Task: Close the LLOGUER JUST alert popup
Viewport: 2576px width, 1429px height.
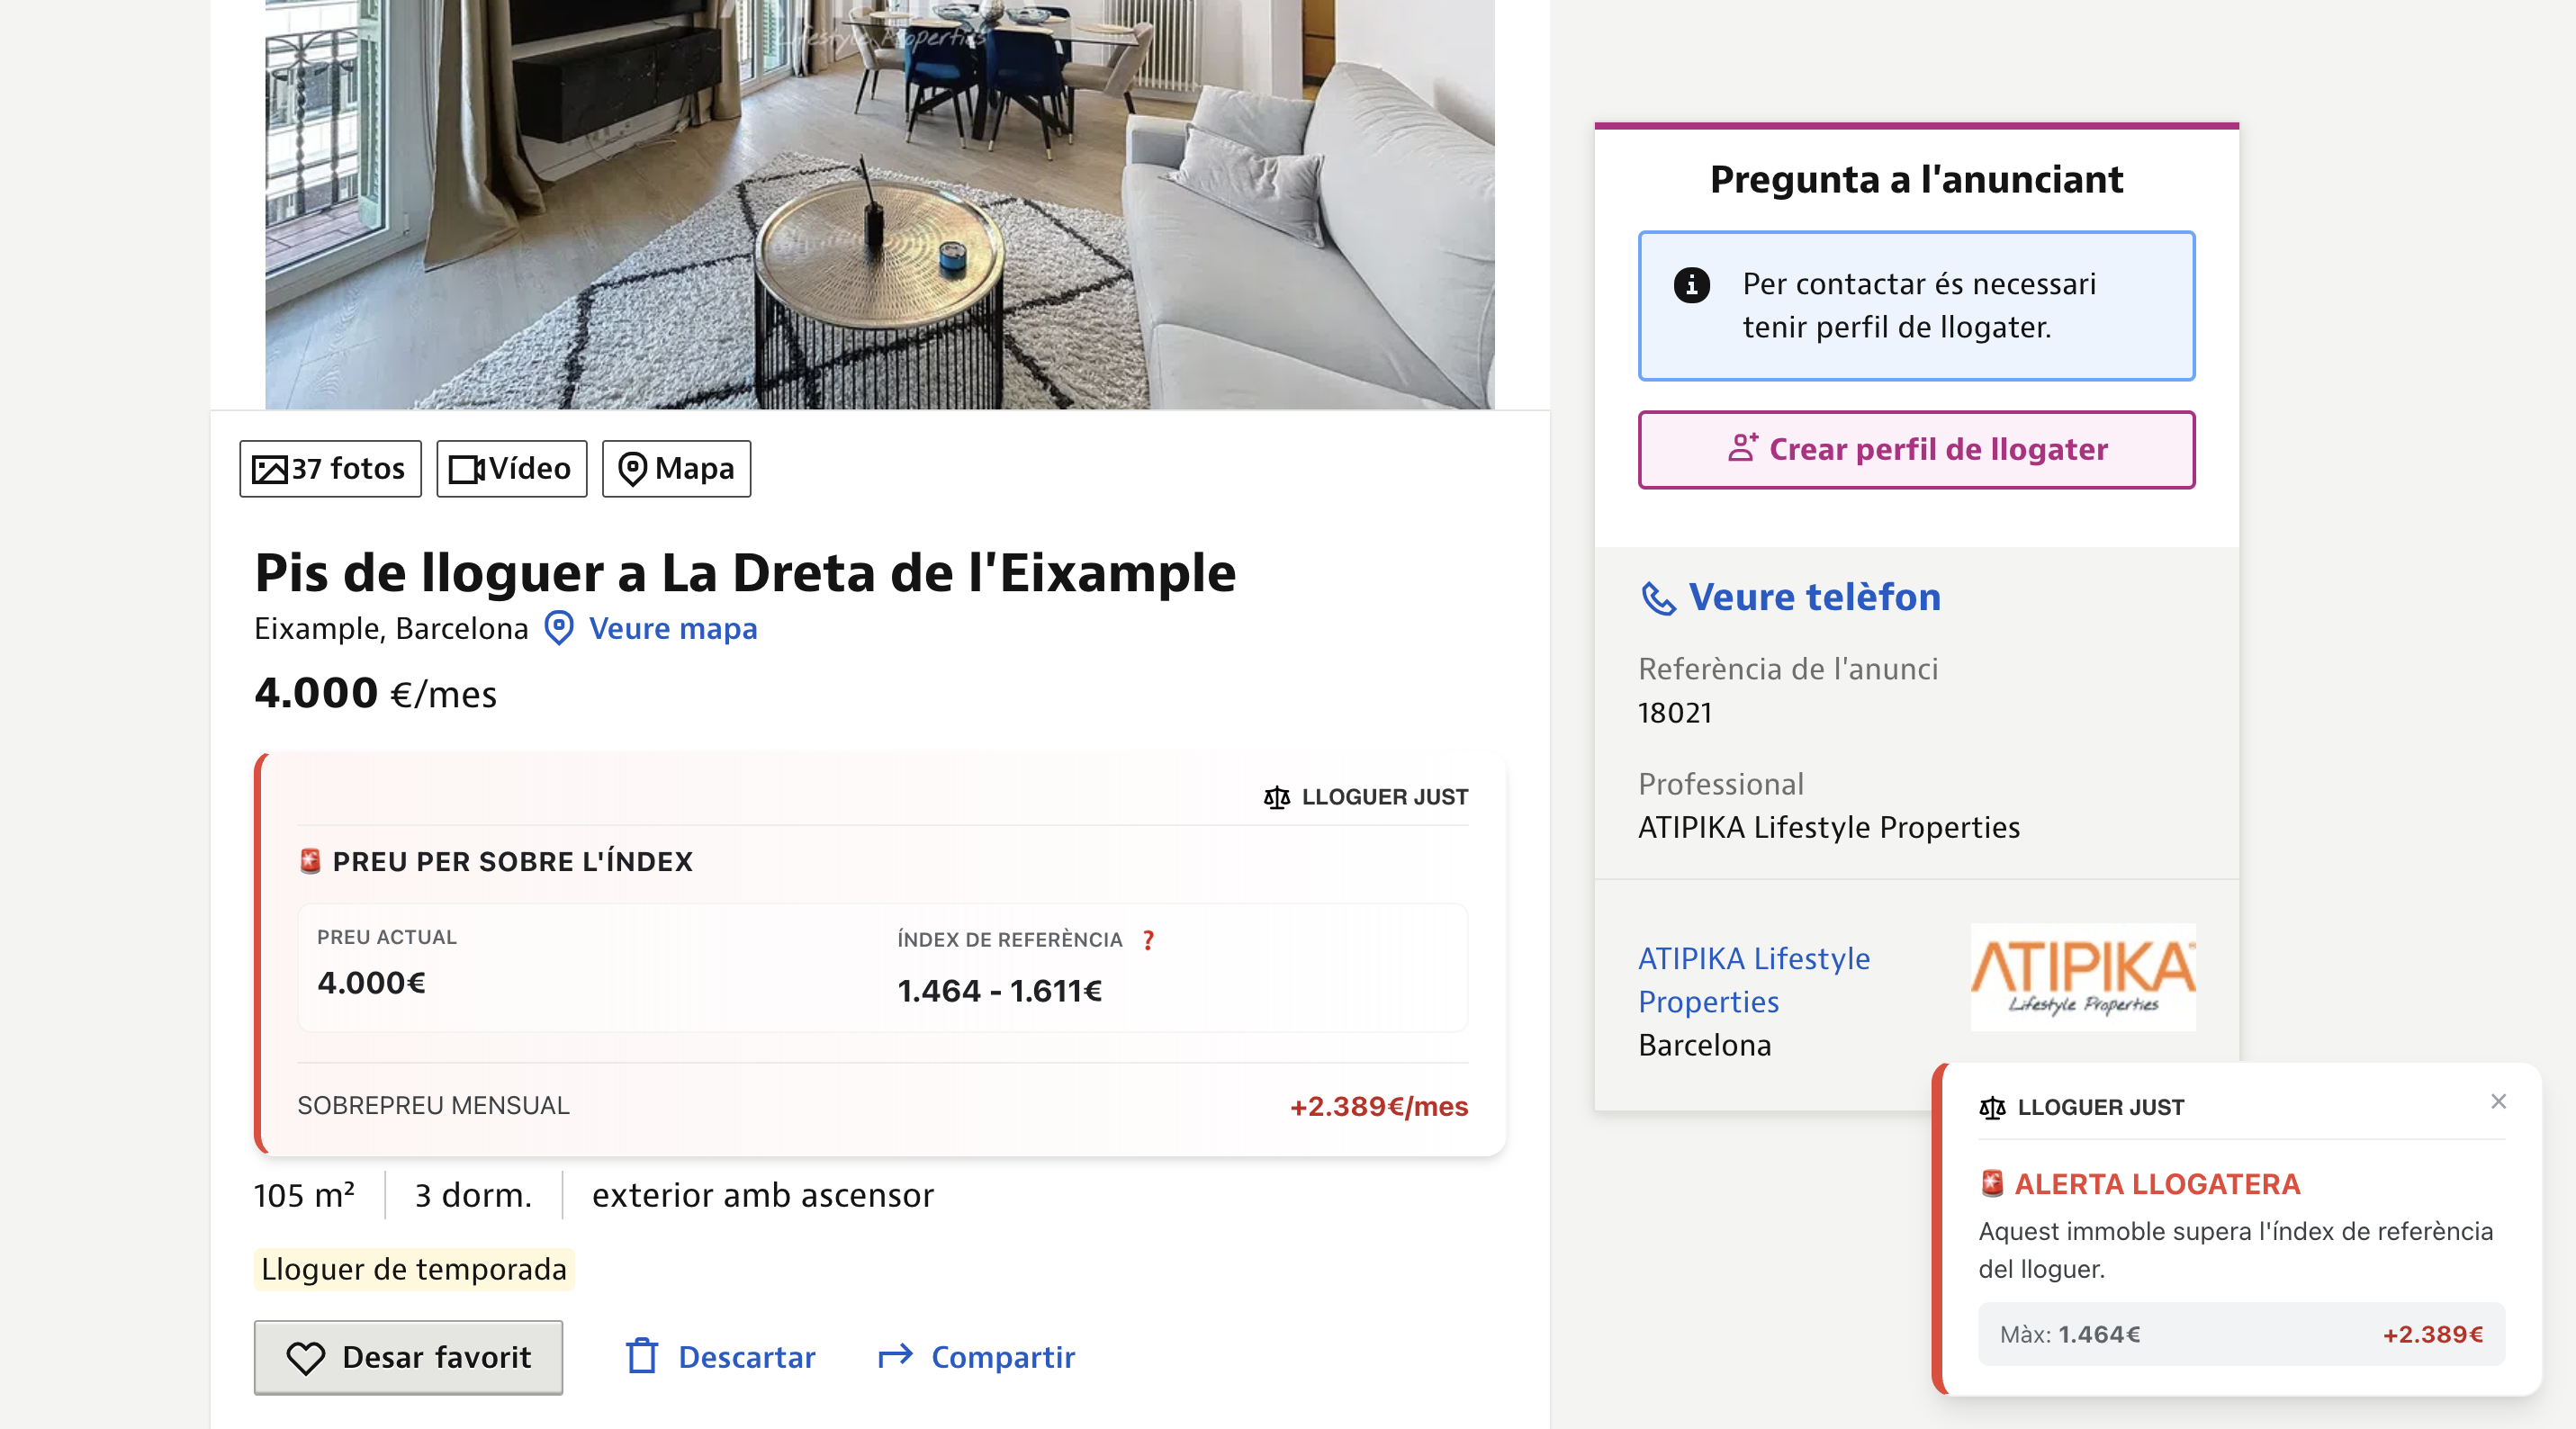Action: (x=2499, y=1101)
